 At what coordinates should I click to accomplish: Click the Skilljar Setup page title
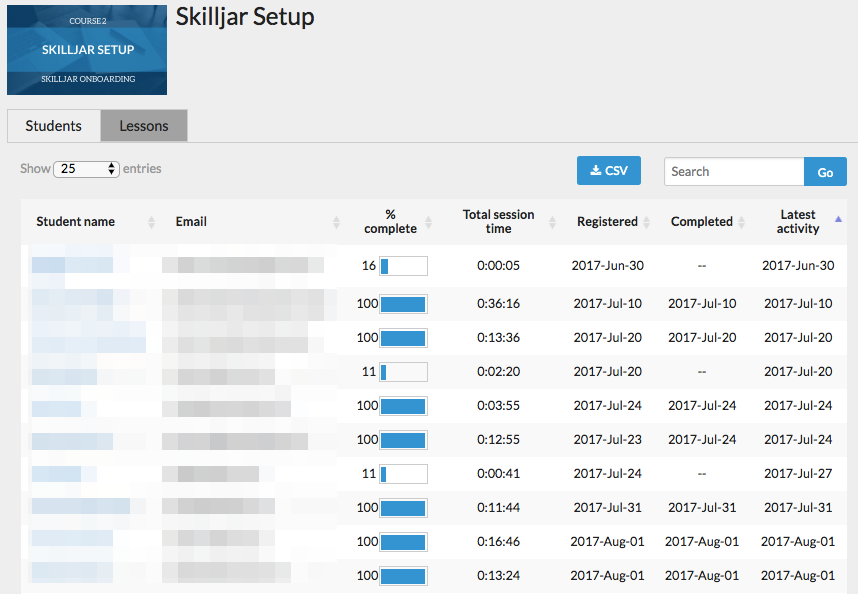coord(245,17)
